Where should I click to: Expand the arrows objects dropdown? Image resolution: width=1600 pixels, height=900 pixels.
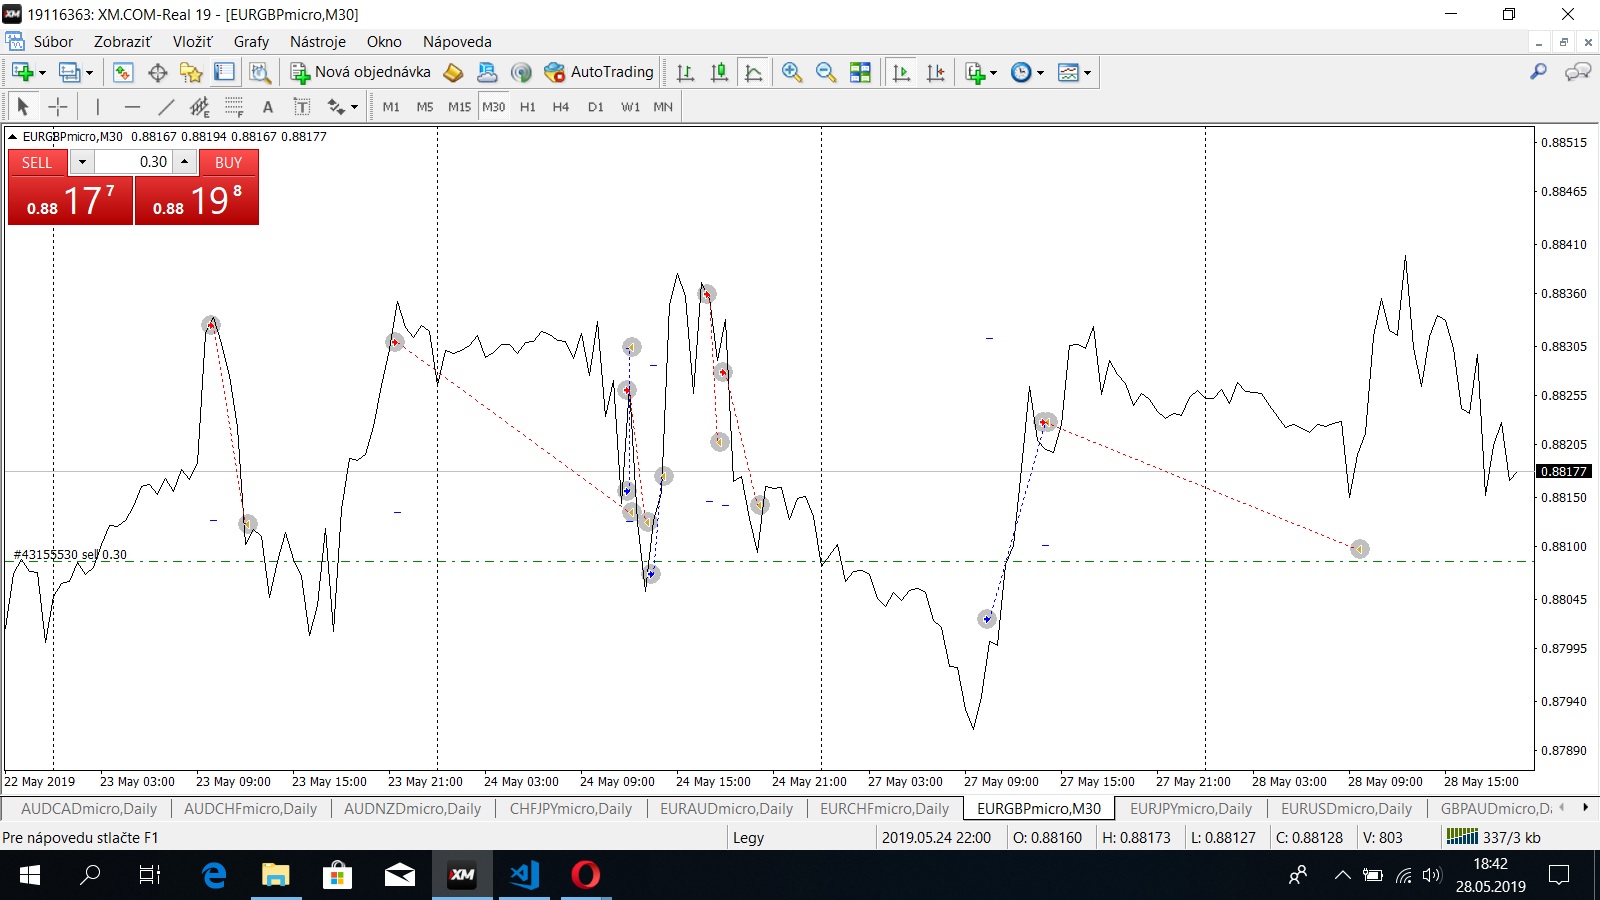click(x=354, y=106)
